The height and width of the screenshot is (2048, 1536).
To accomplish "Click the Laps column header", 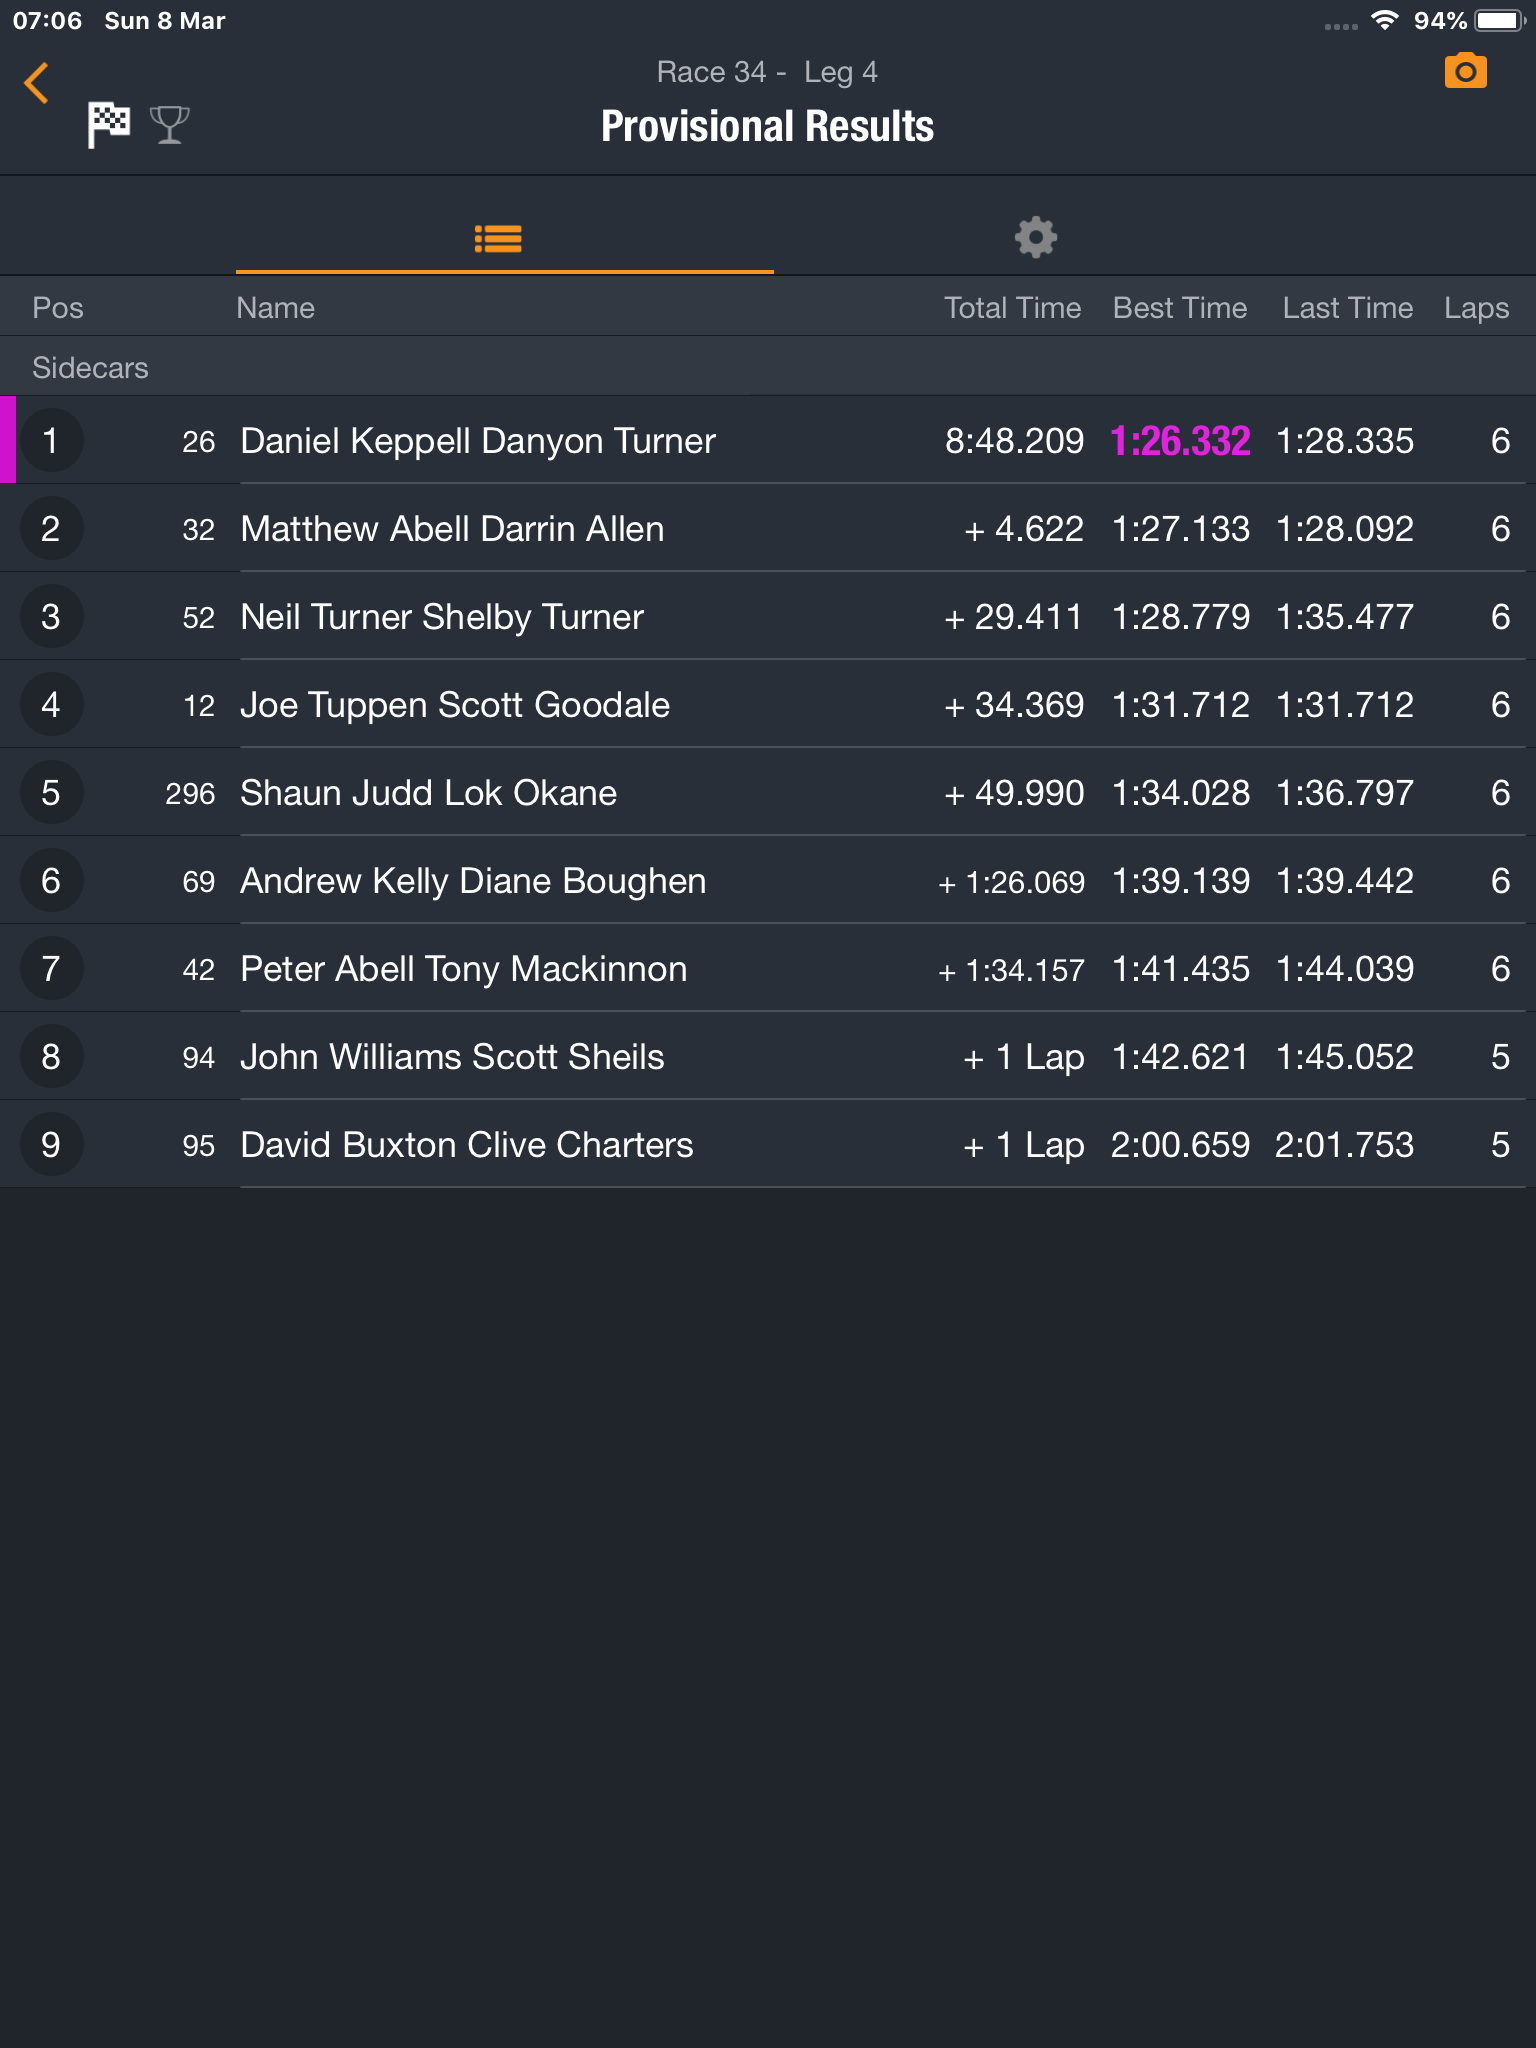I will [1476, 308].
